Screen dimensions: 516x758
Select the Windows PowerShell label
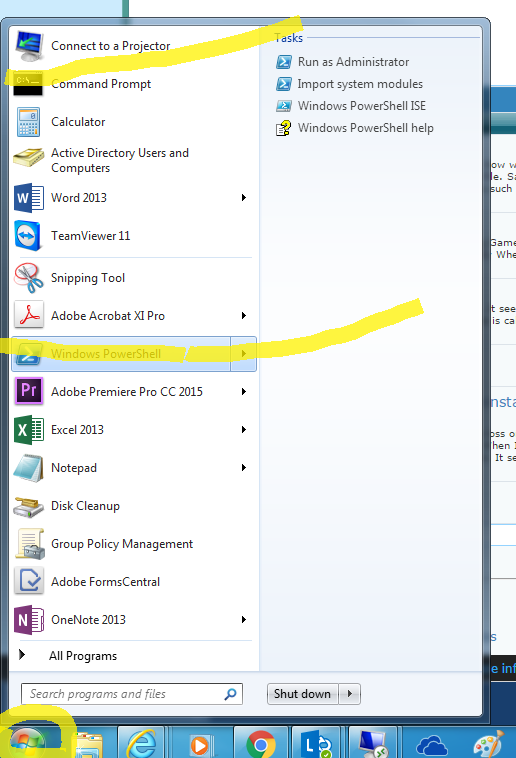(106, 354)
